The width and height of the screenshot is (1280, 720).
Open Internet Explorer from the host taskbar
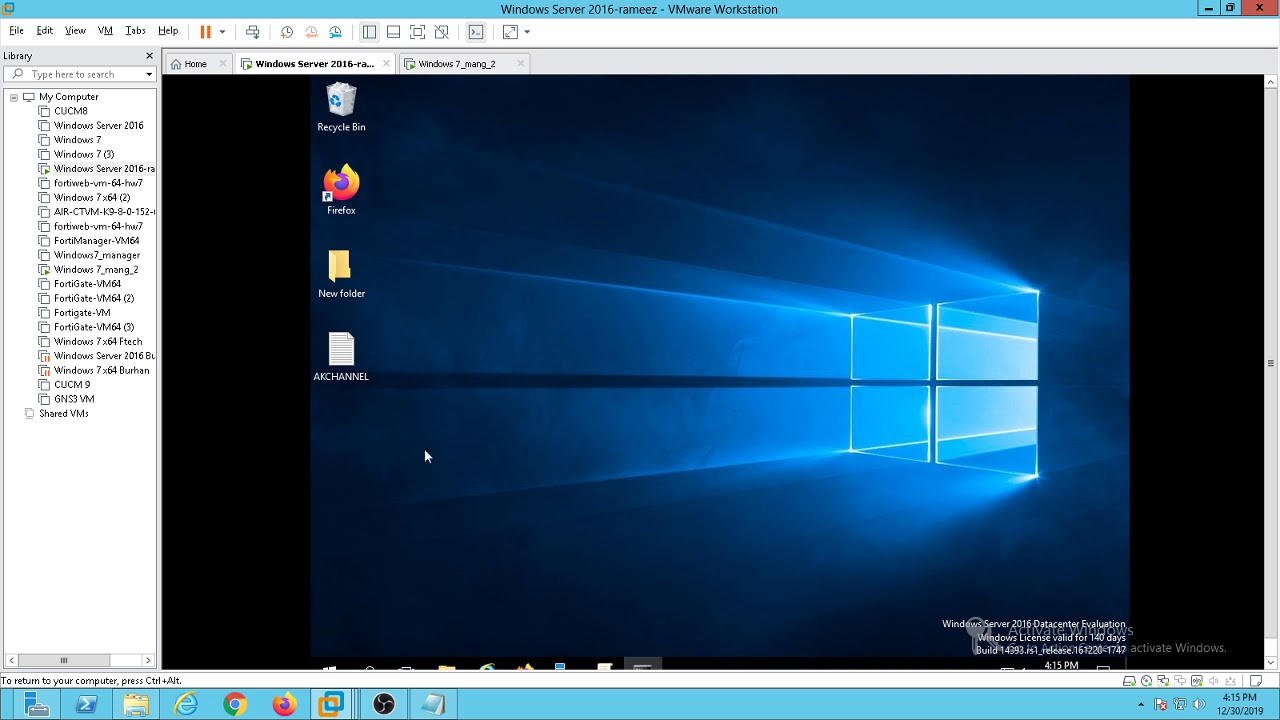pyautogui.click(x=186, y=705)
